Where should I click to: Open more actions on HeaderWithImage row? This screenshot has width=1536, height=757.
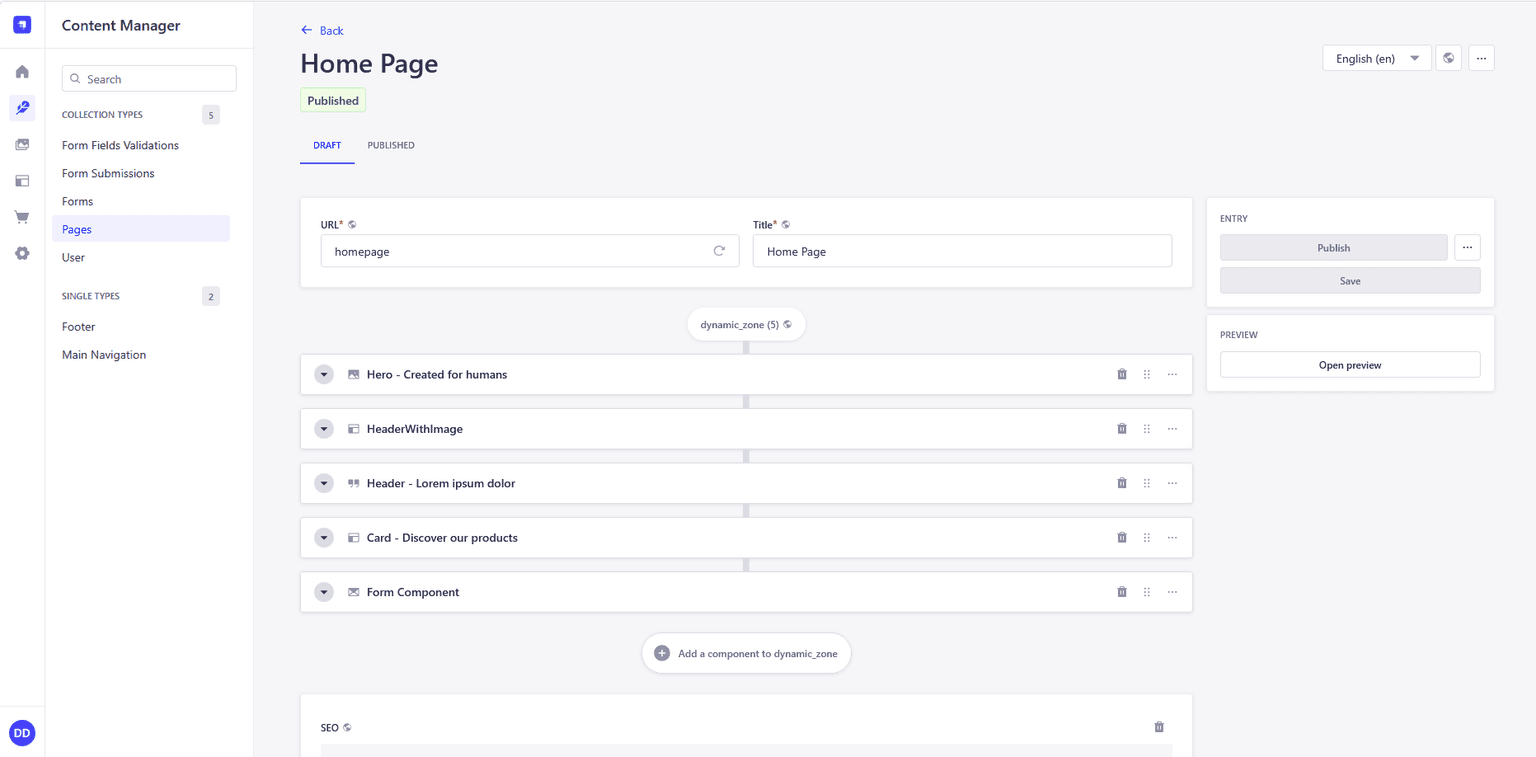coord(1172,428)
